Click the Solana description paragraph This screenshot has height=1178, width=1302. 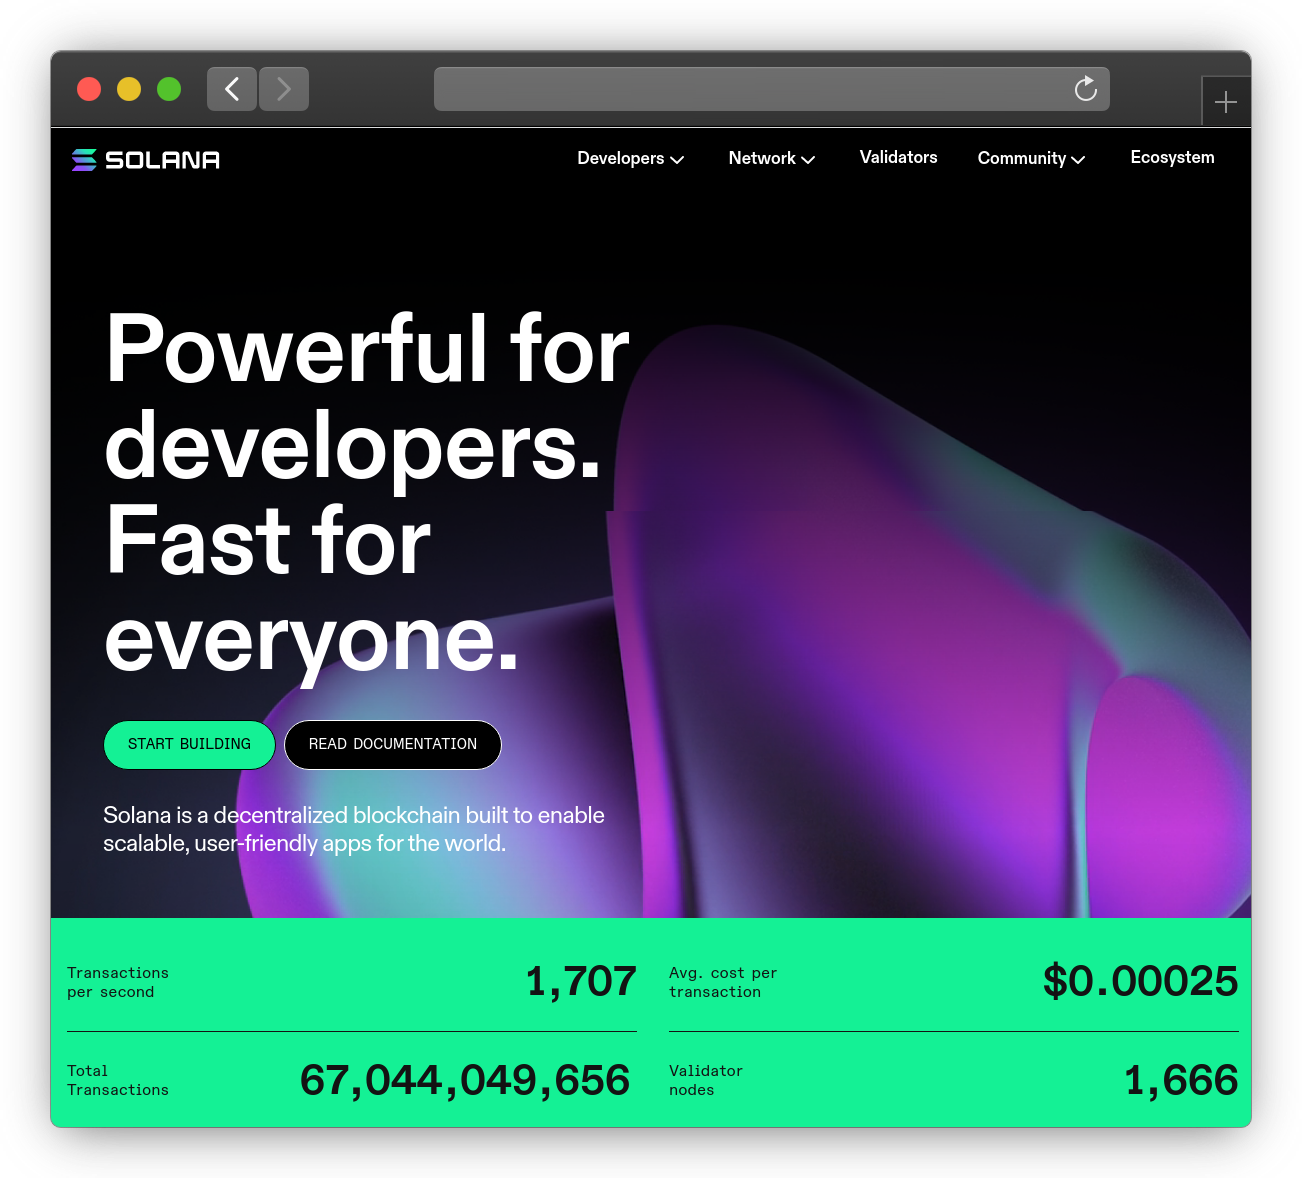(354, 829)
